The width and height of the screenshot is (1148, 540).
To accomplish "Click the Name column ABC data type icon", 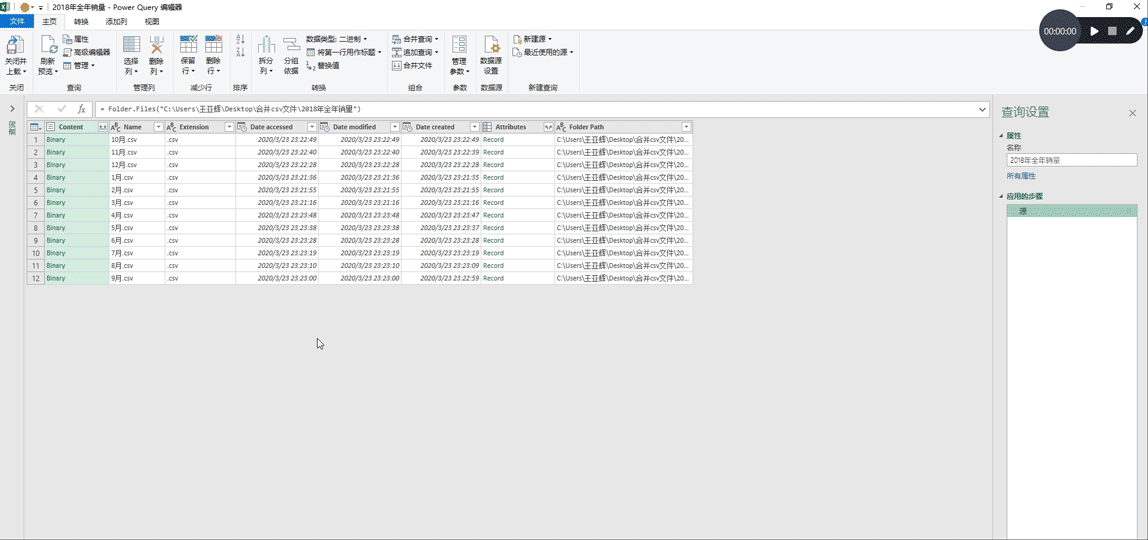I will pos(116,127).
